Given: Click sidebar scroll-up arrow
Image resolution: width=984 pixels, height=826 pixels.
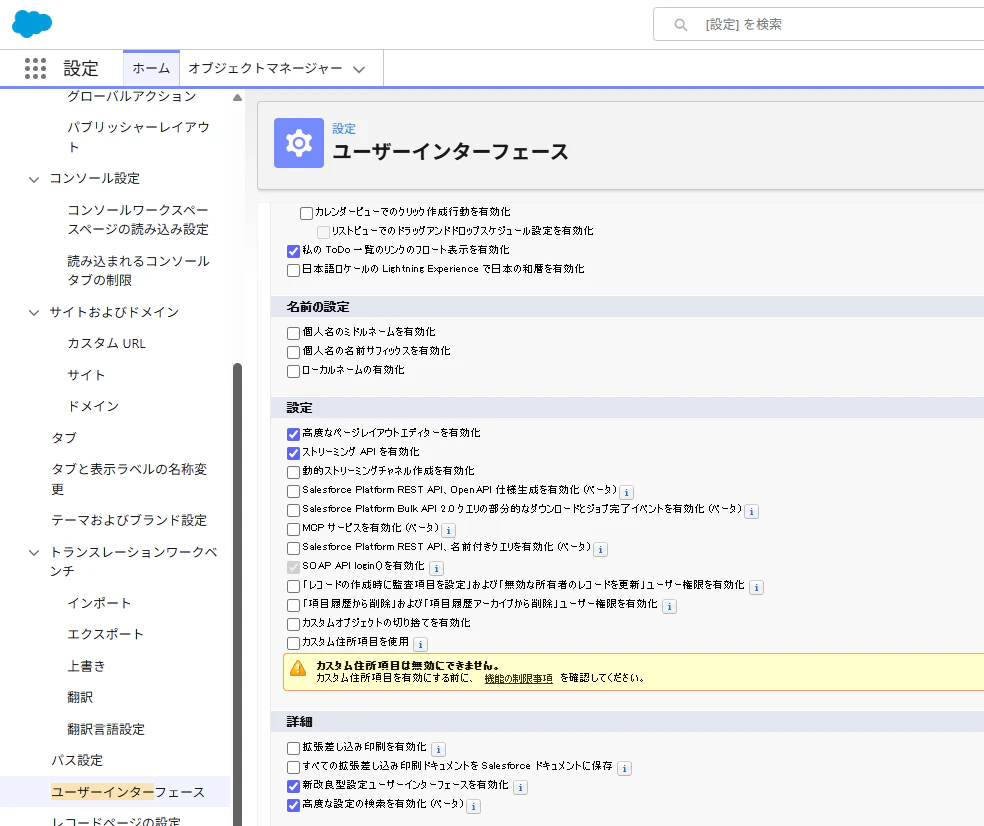Looking at the screenshot, I should [237, 97].
